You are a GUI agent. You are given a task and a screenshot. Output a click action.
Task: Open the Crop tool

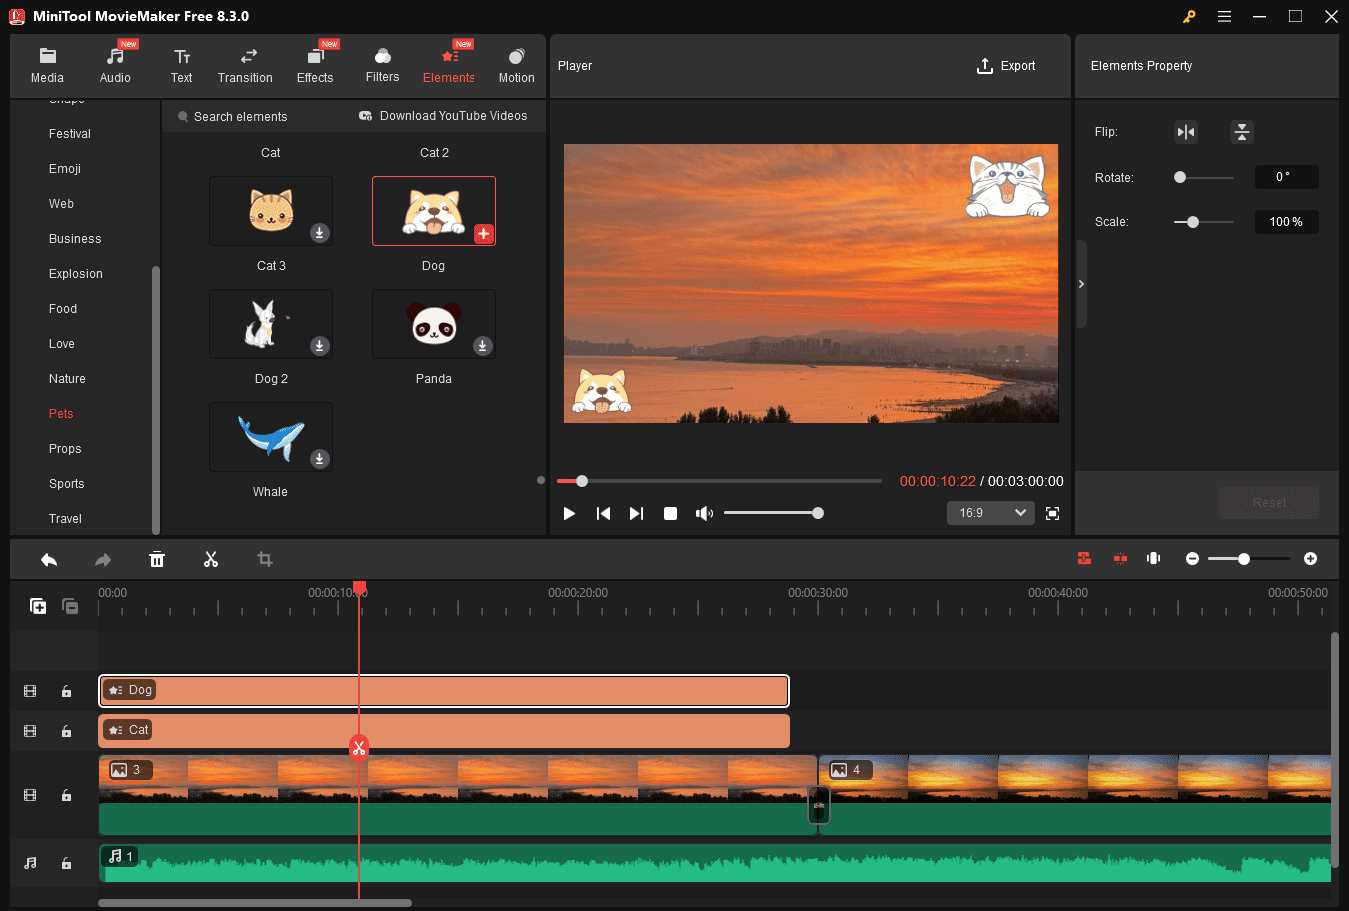[265, 559]
